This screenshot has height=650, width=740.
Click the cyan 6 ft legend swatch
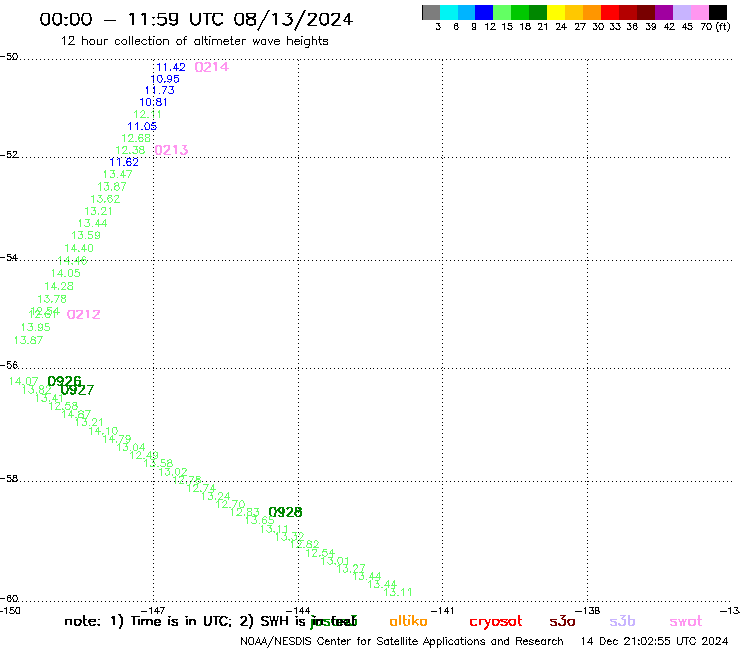tap(449, 12)
